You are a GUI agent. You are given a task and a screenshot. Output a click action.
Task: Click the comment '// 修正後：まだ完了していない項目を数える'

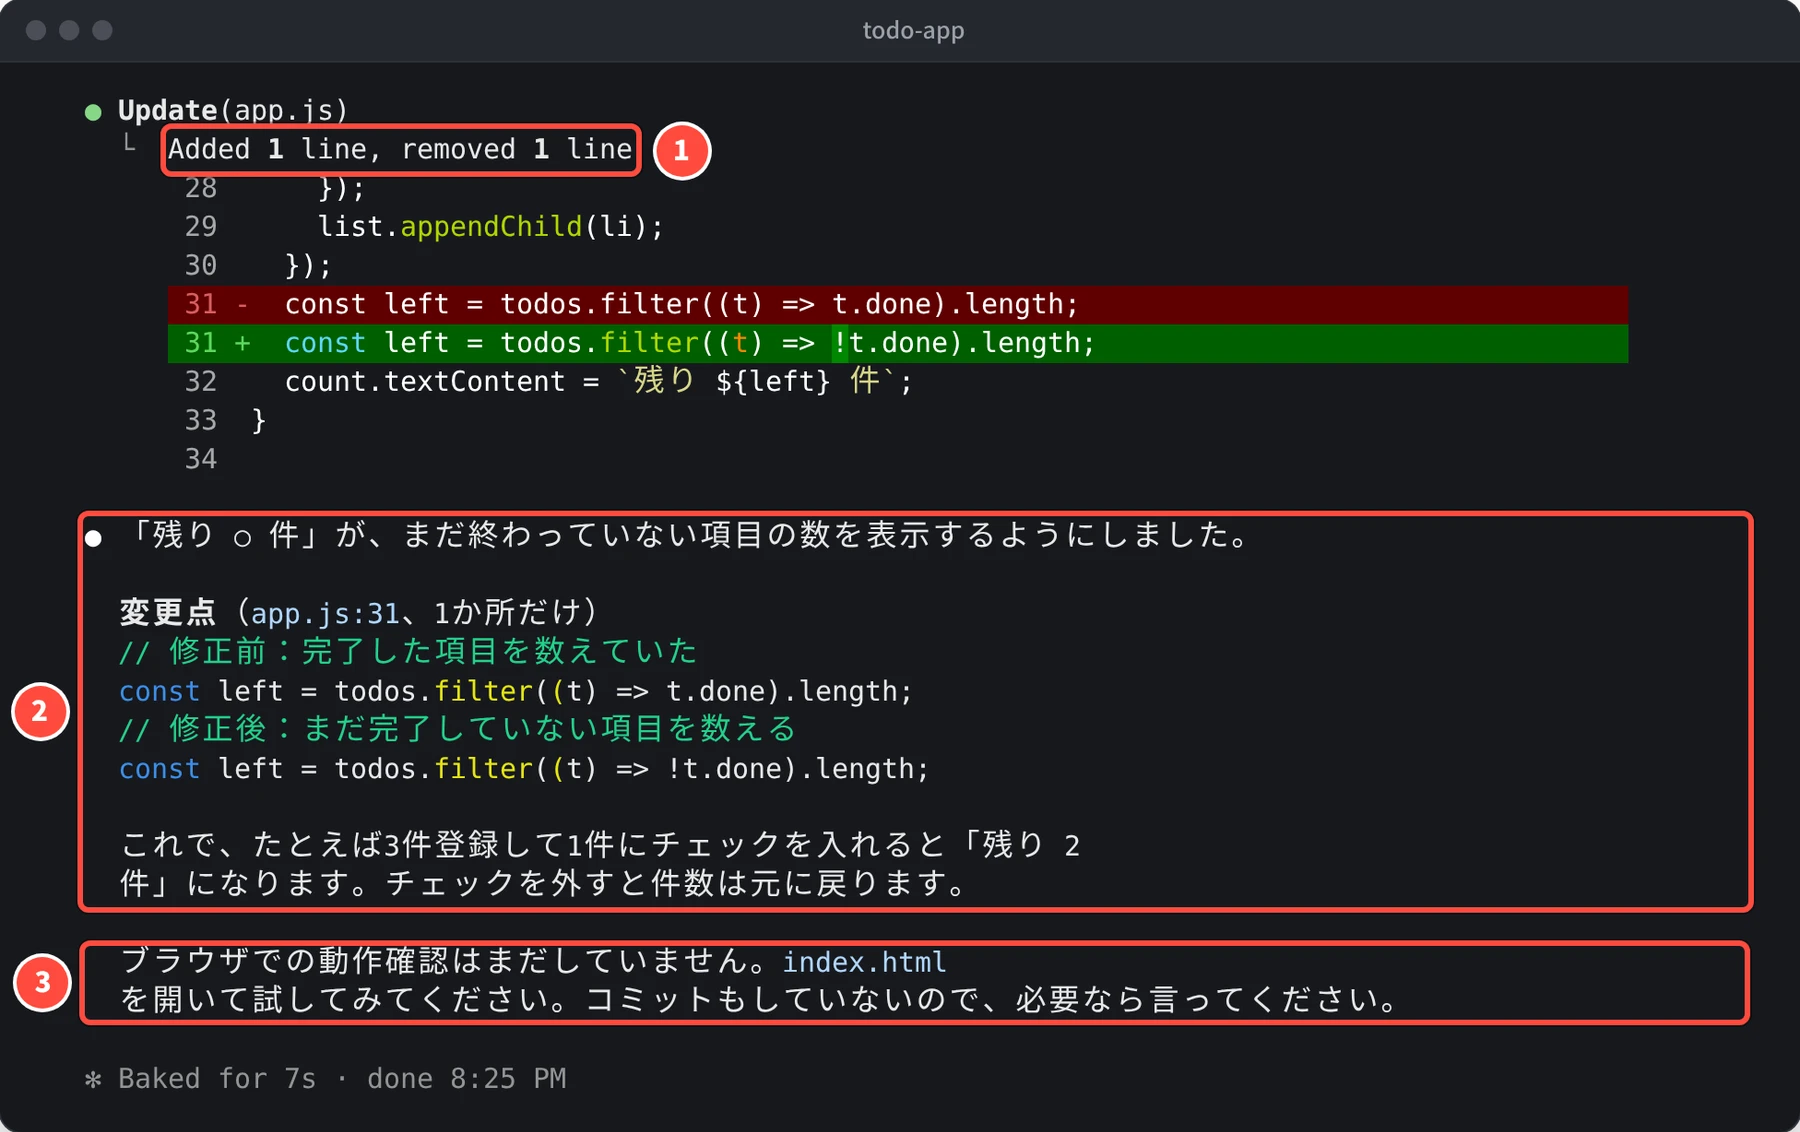457,729
